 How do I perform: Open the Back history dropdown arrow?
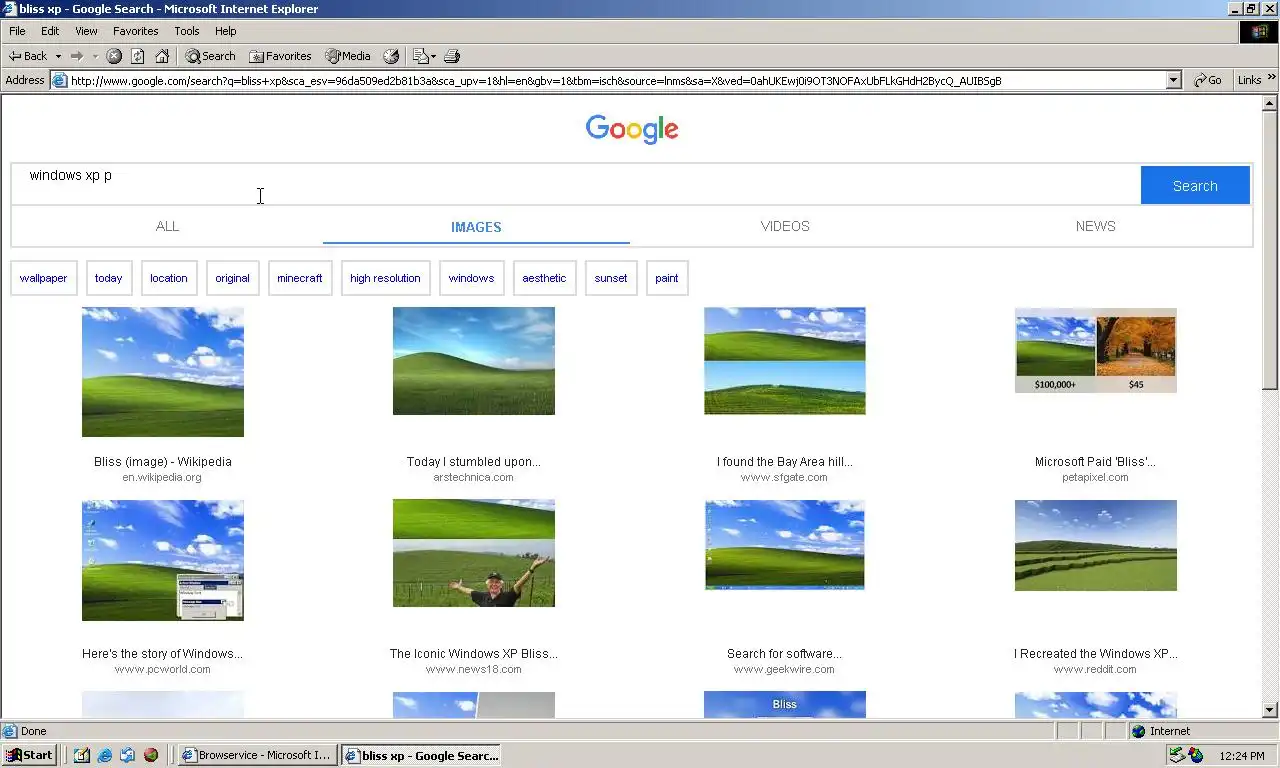click(58, 56)
